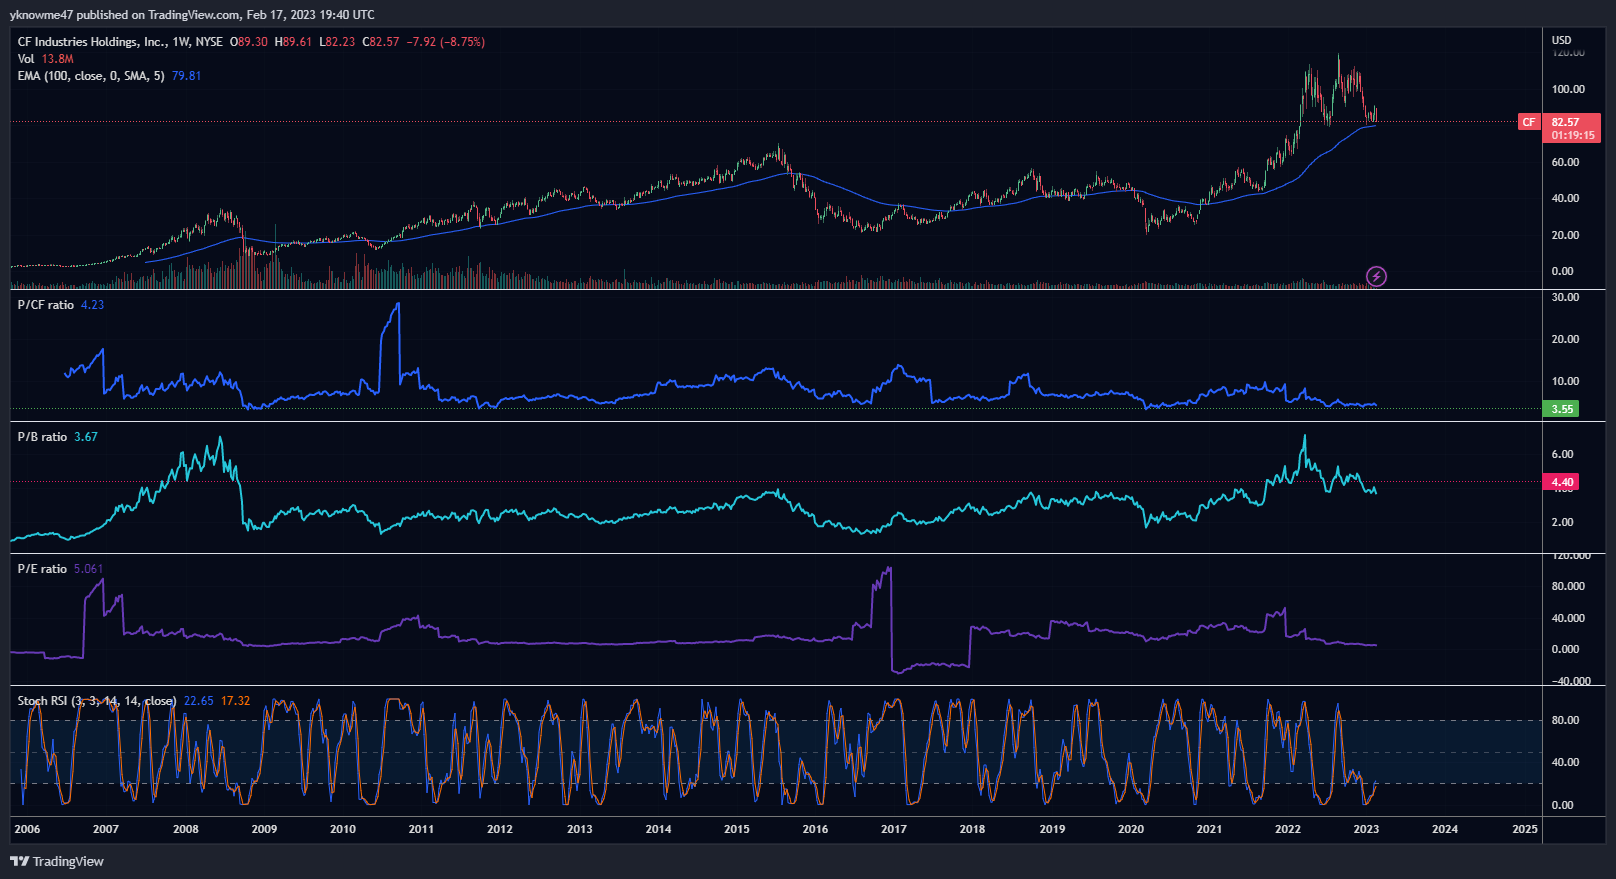Click the EMA (100, close, 0, SMA, 5) label
The height and width of the screenshot is (879, 1616).
(x=91, y=76)
